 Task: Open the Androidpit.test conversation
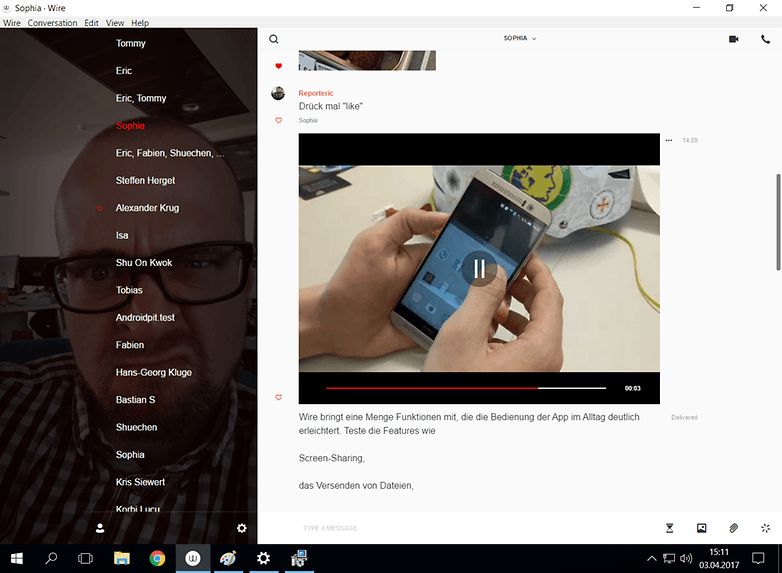(x=145, y=318)
